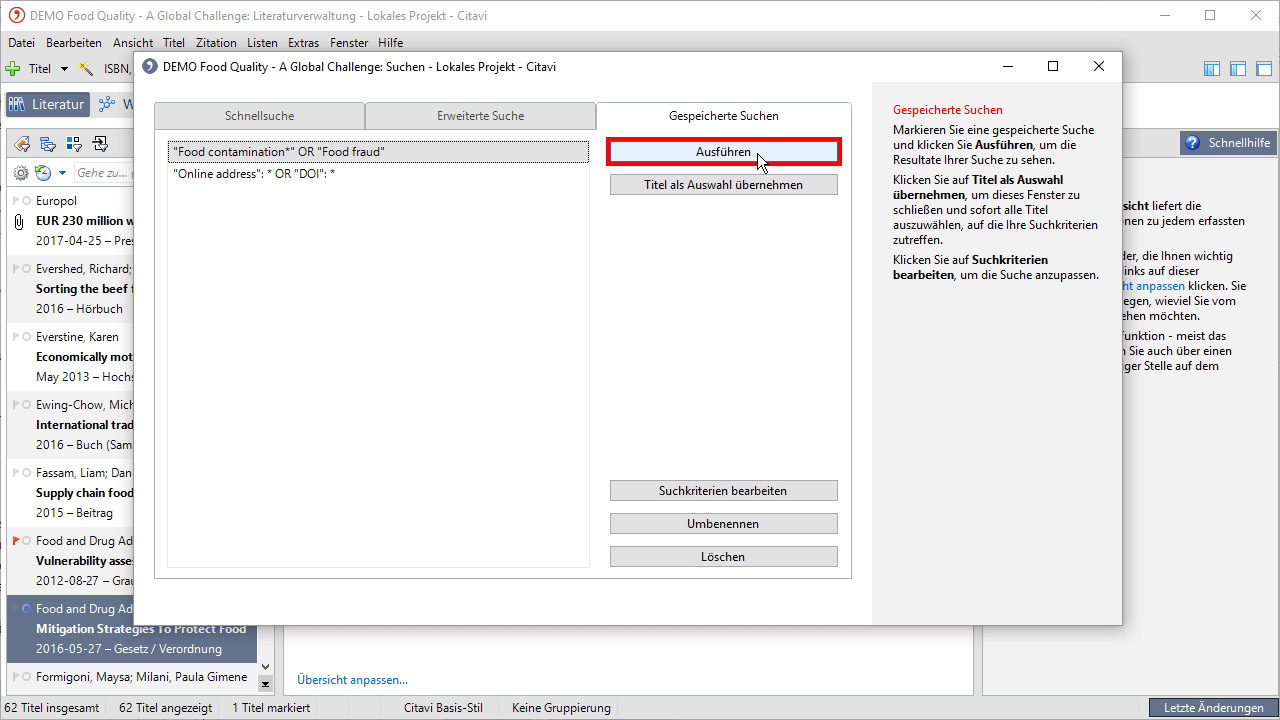Click the category tree filter icon
The height and width of the screenshot is (720, 1280).
(x=47, y=144)
